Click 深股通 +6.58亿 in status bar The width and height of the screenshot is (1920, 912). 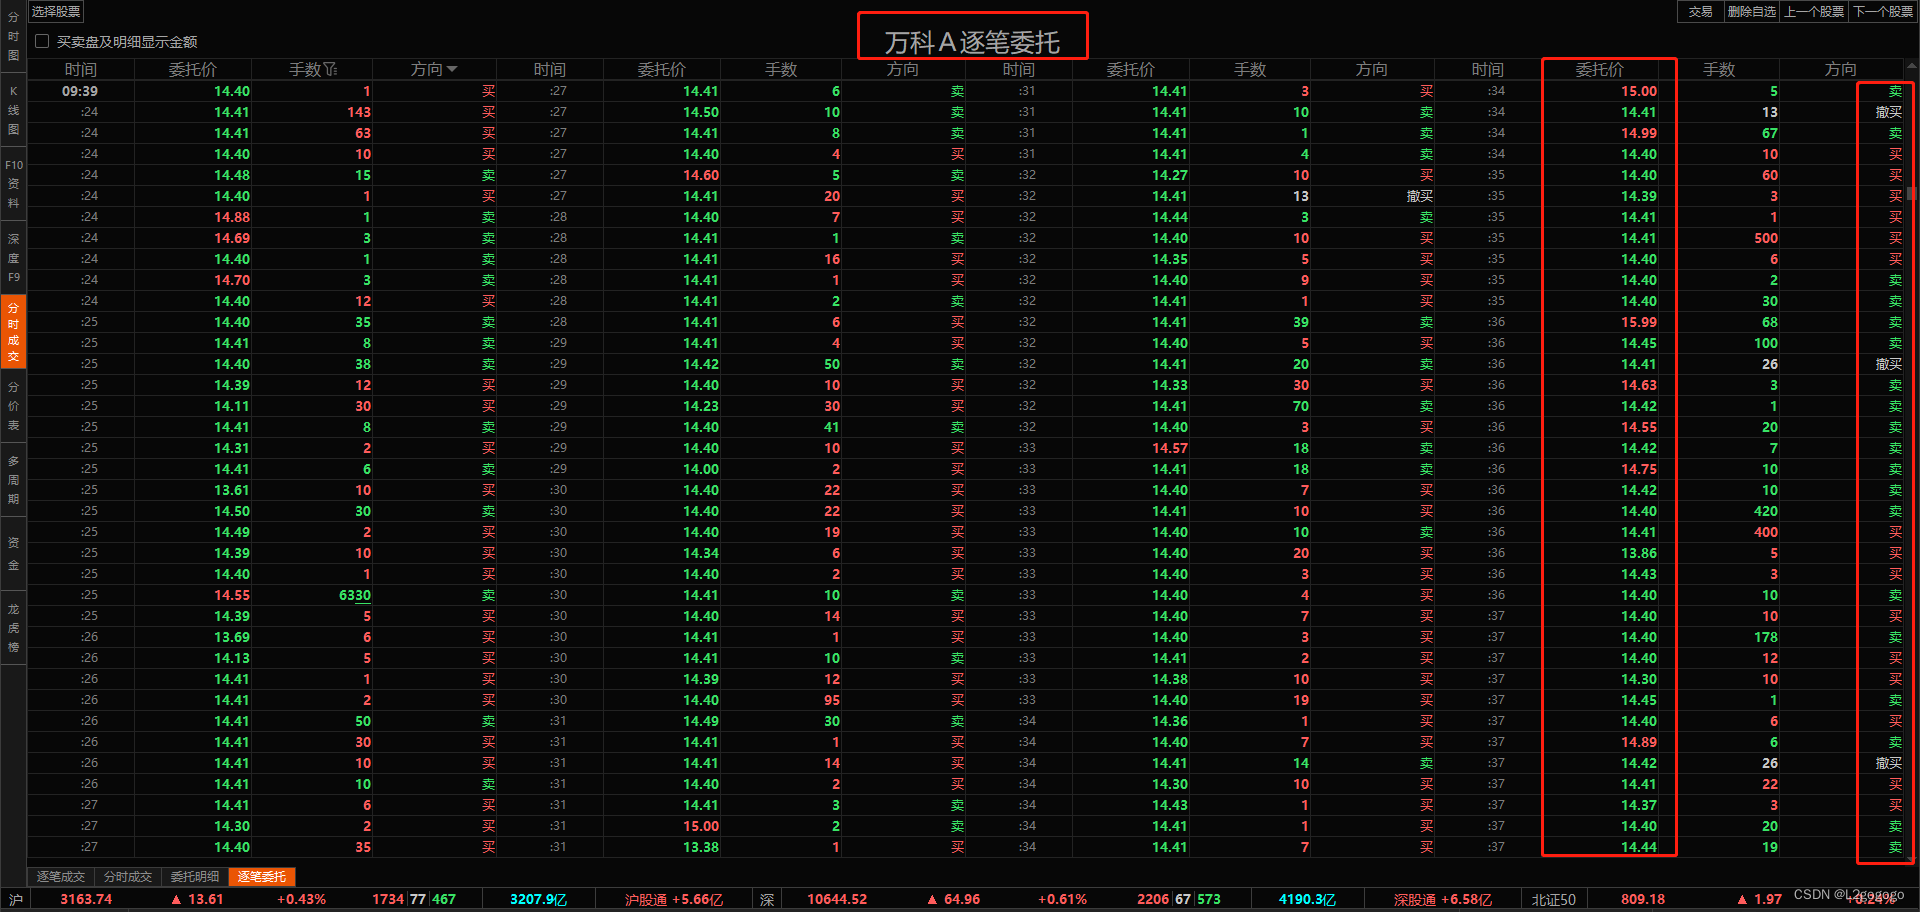[1443, 899]
